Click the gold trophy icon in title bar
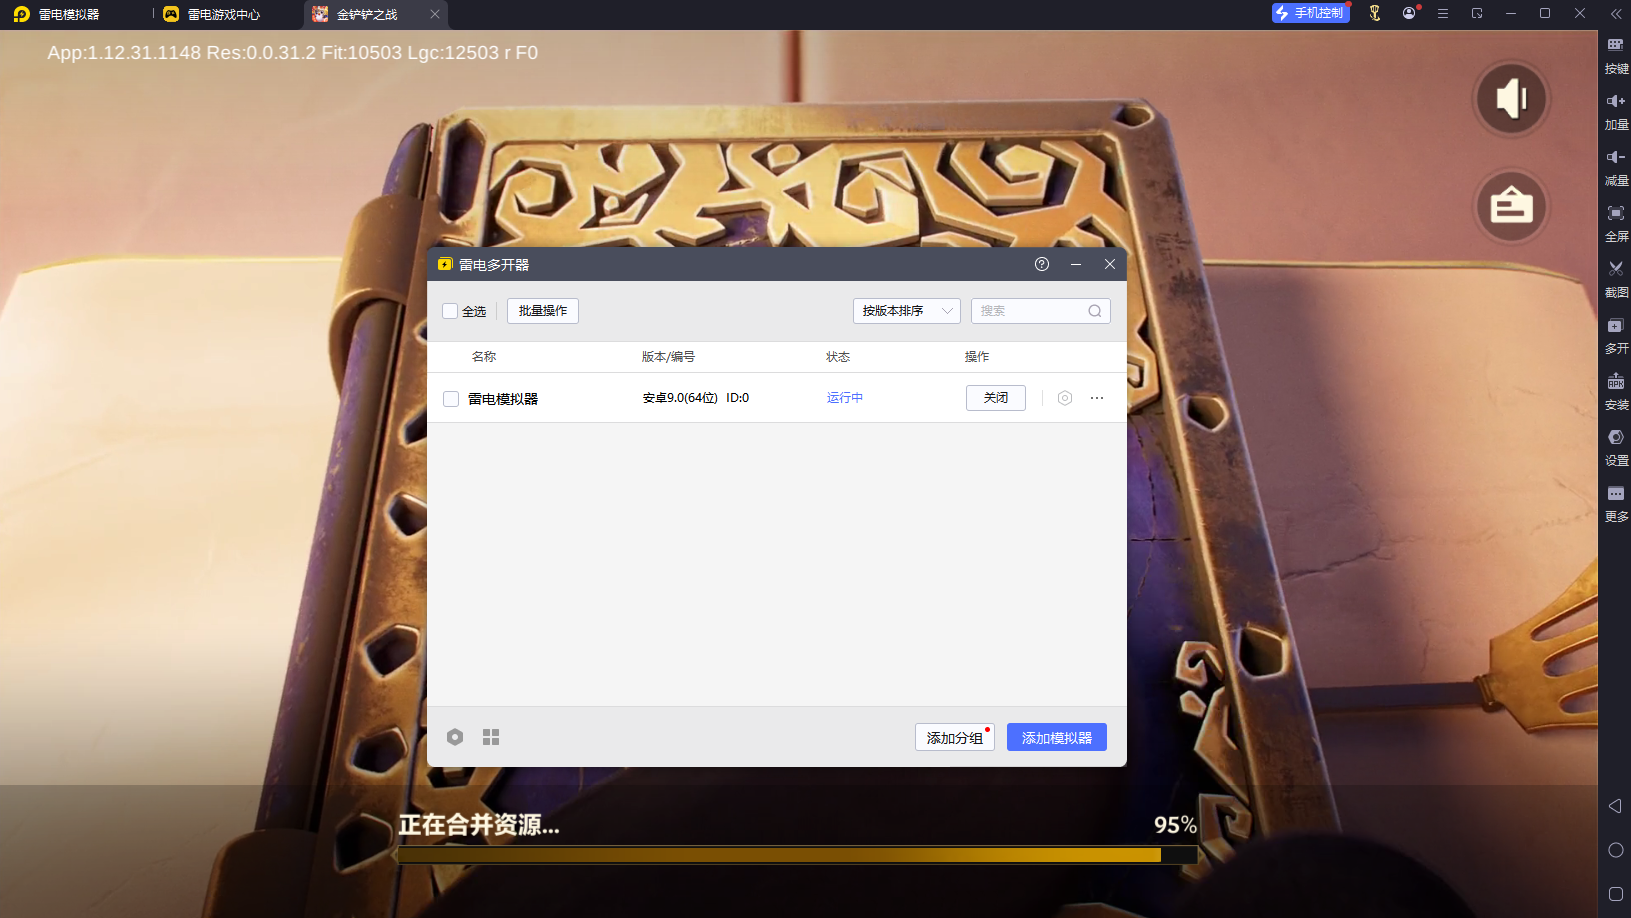 (1375, 14)
